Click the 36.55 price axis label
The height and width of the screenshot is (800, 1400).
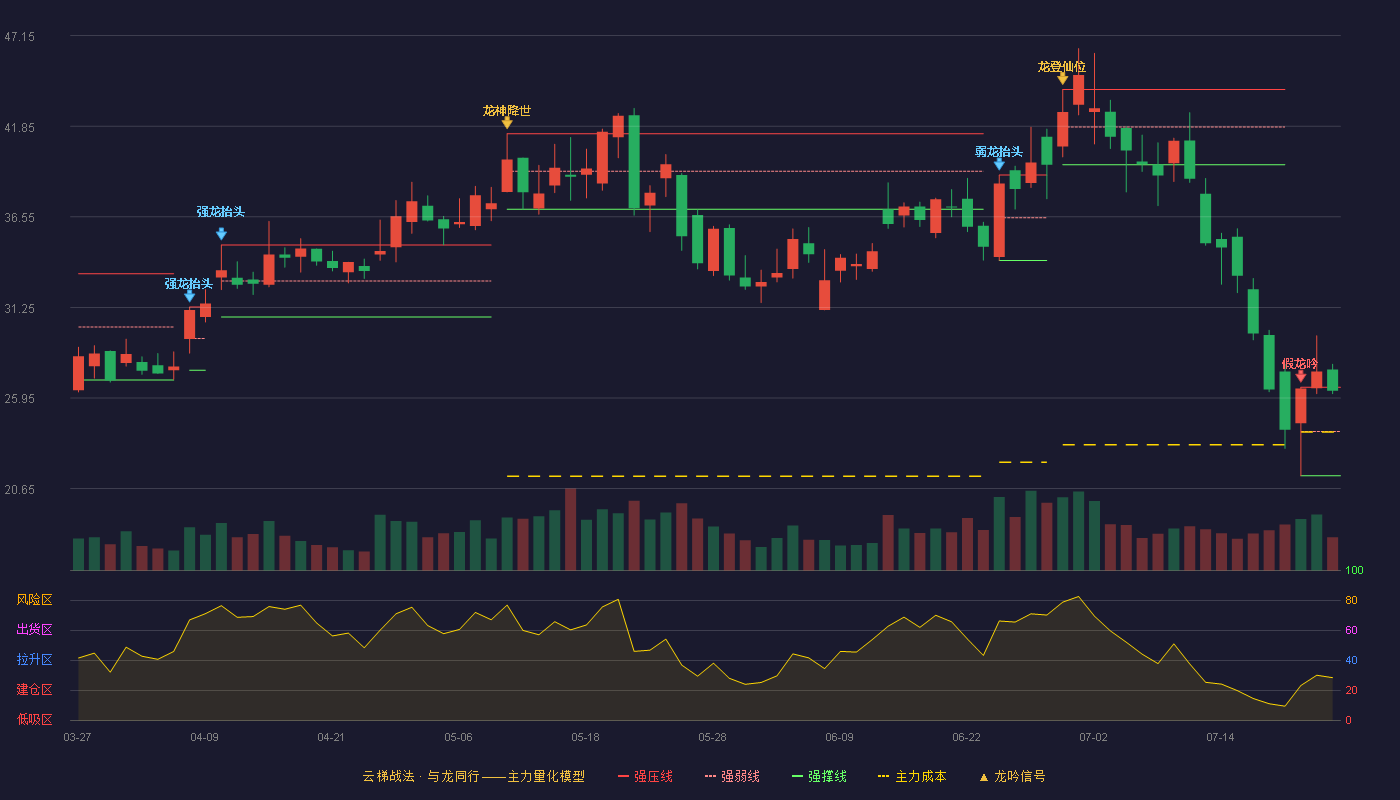point(20,217)
